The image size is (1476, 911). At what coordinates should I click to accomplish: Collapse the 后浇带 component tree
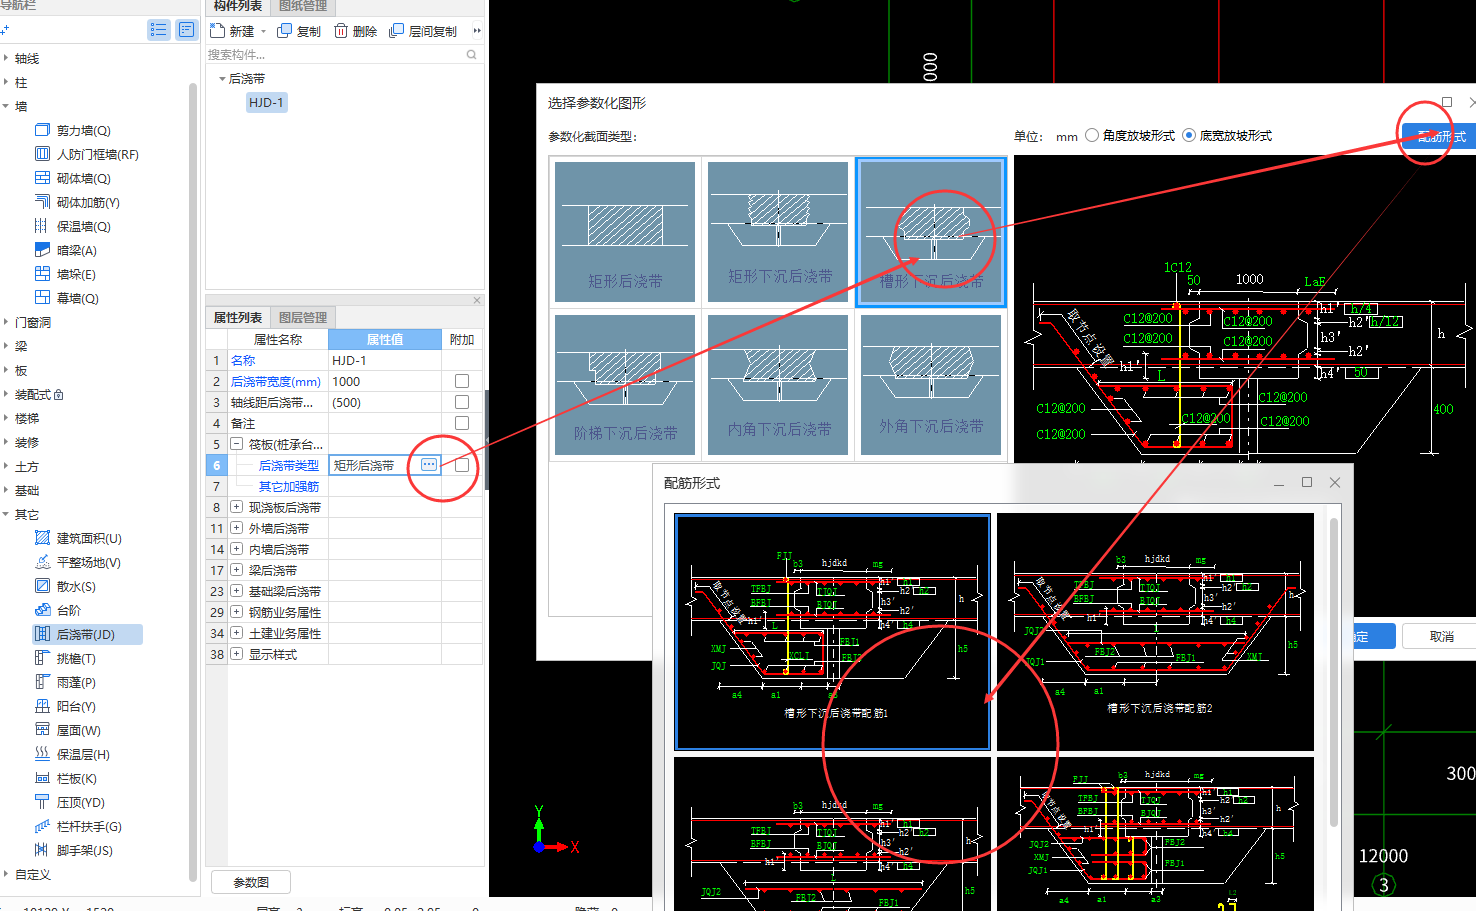point(222,78)
